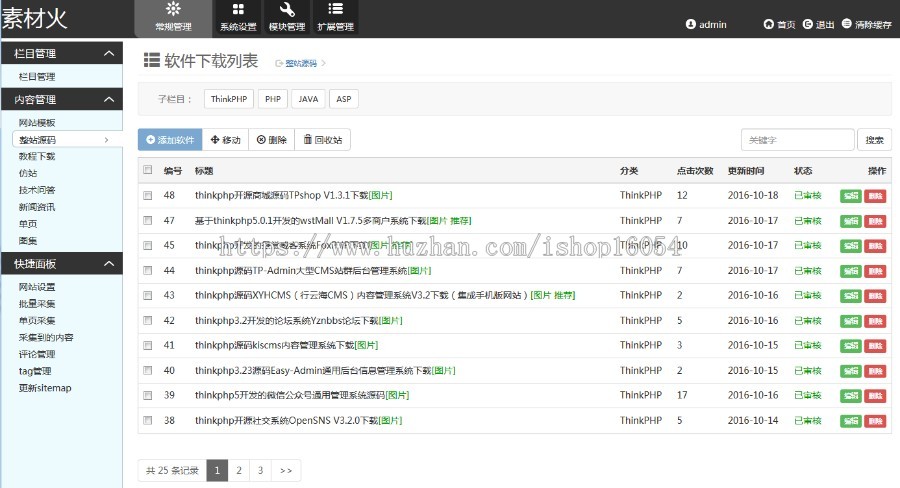Check the checkbox for row 43
Screen dimensions: 900x488
tap(148, 295)
